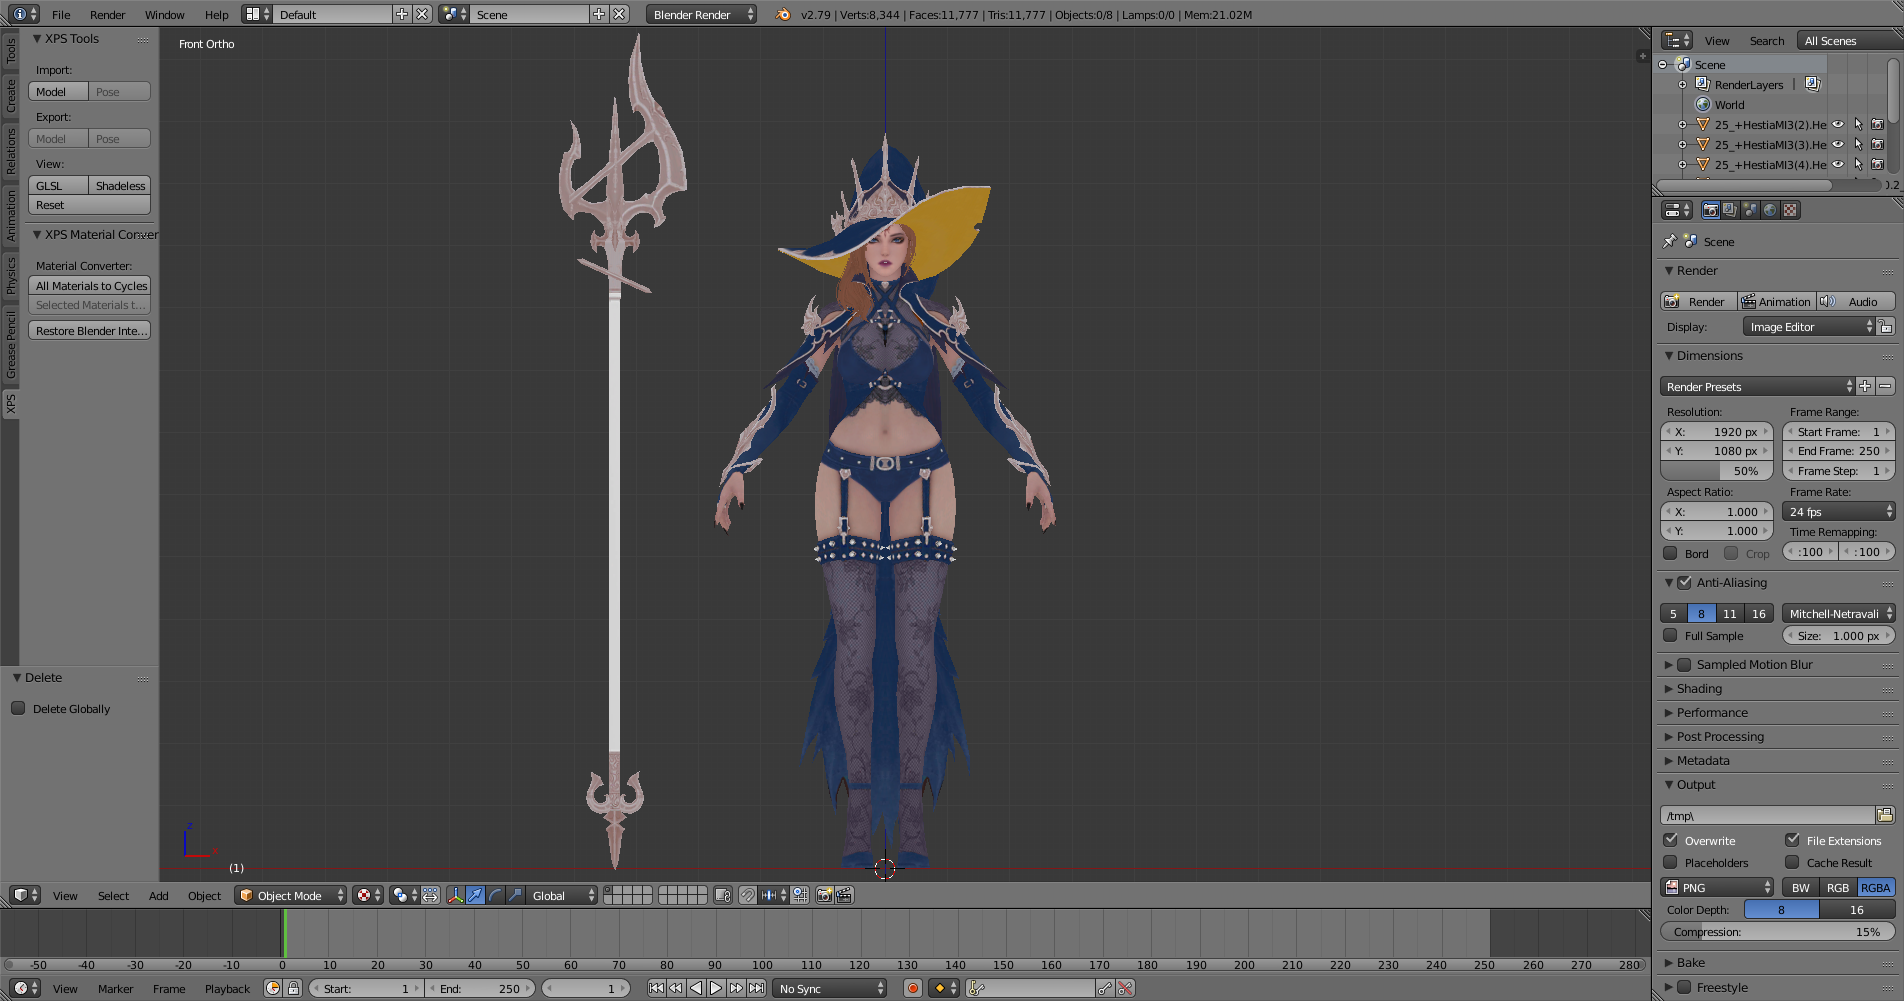Play animation forward in timeline

click(716, 988)
